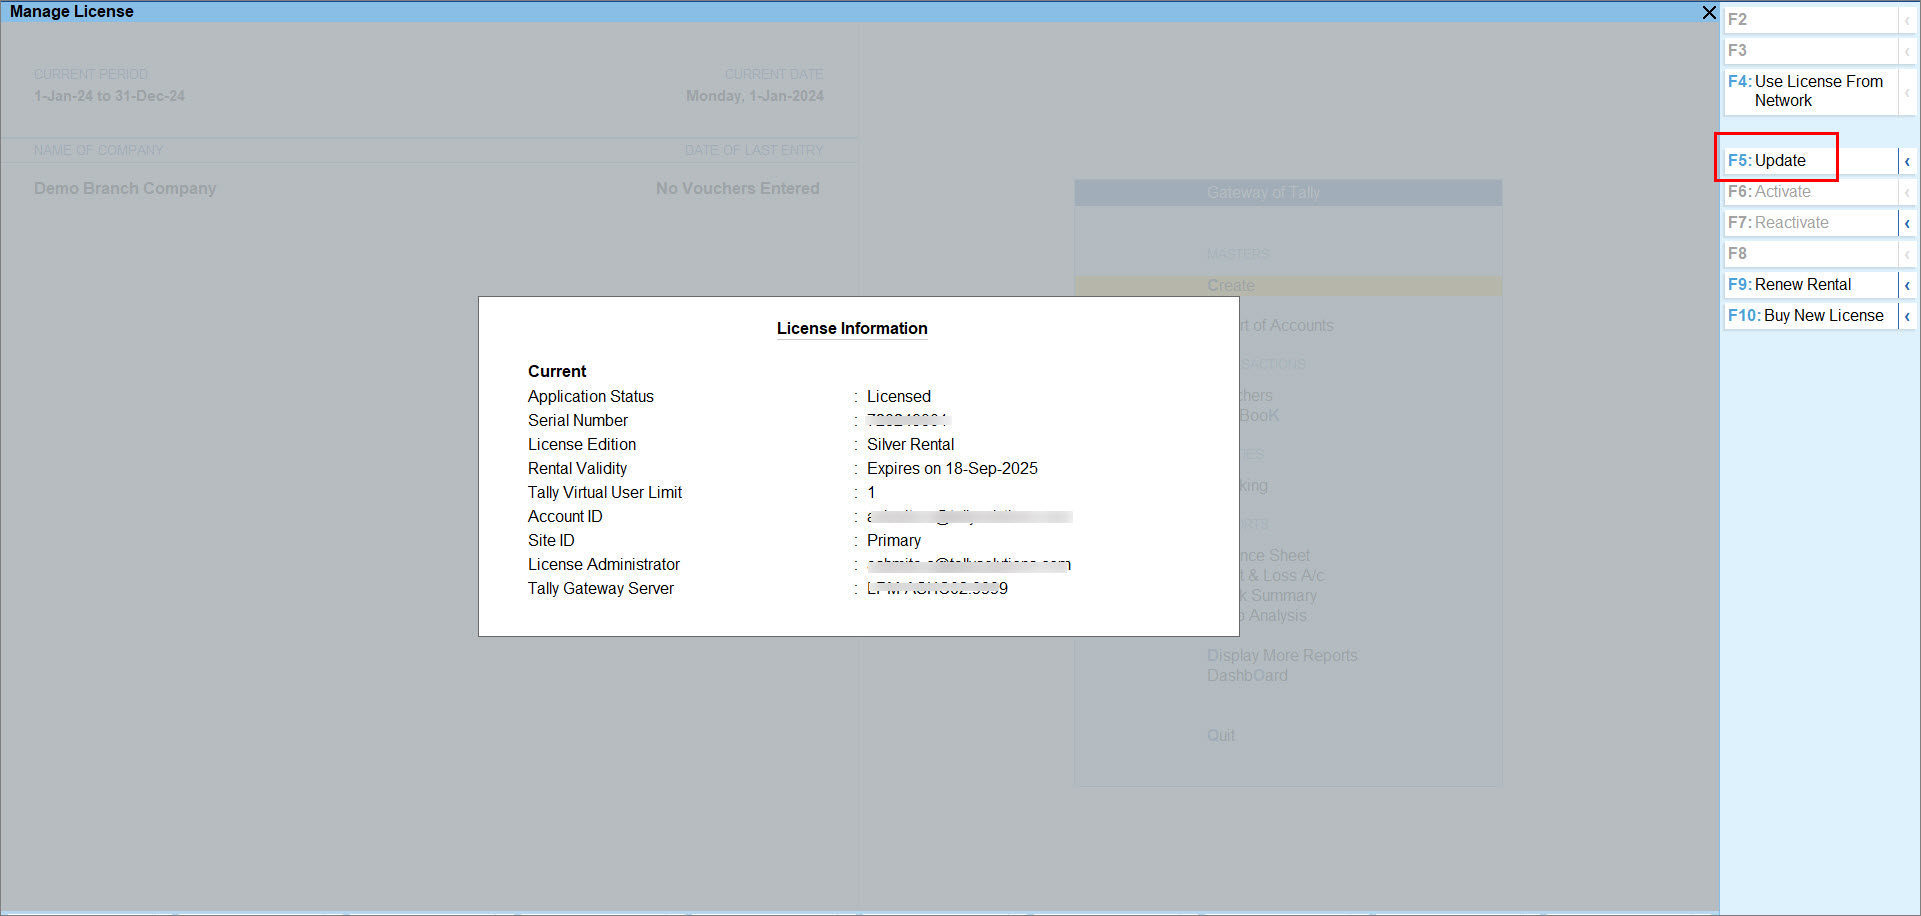Open DashBoard in Gateway of Tally
Viewport: 1921px width, 916px height.
[x=1247, y=676]
